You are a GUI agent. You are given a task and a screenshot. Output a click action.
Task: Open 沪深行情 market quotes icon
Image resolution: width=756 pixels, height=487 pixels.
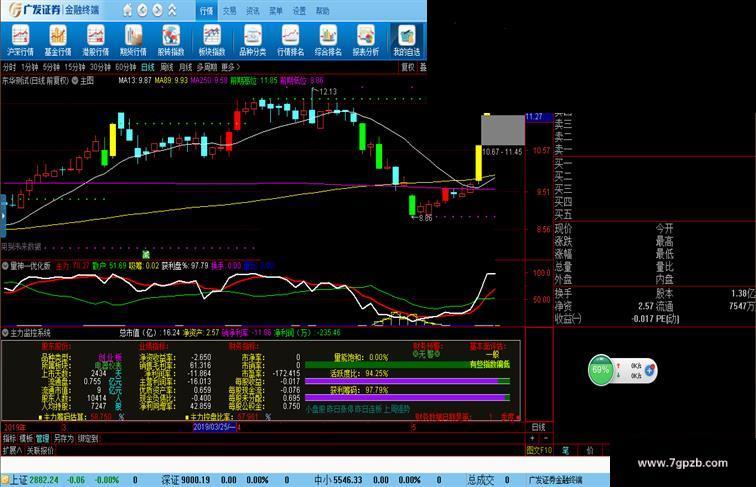point(20,41)
